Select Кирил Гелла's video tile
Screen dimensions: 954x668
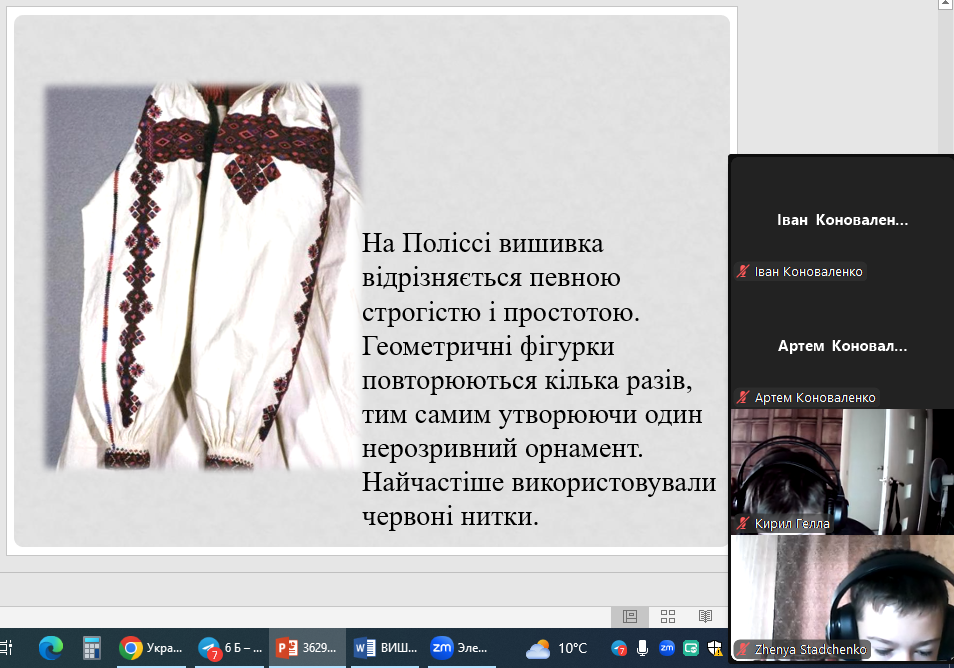[x=842, y=471]
